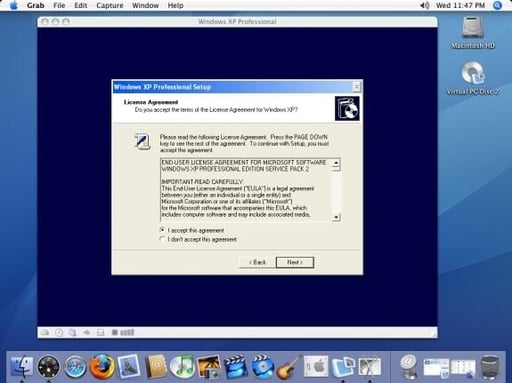
Task: Launch iTunes from the Dock
Action: 182,367
